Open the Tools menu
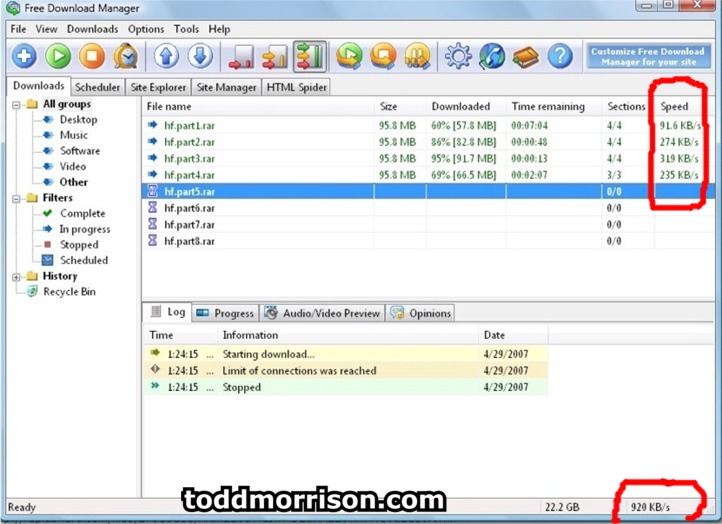Viewport: 722px width, 524px height. [186, 29]
